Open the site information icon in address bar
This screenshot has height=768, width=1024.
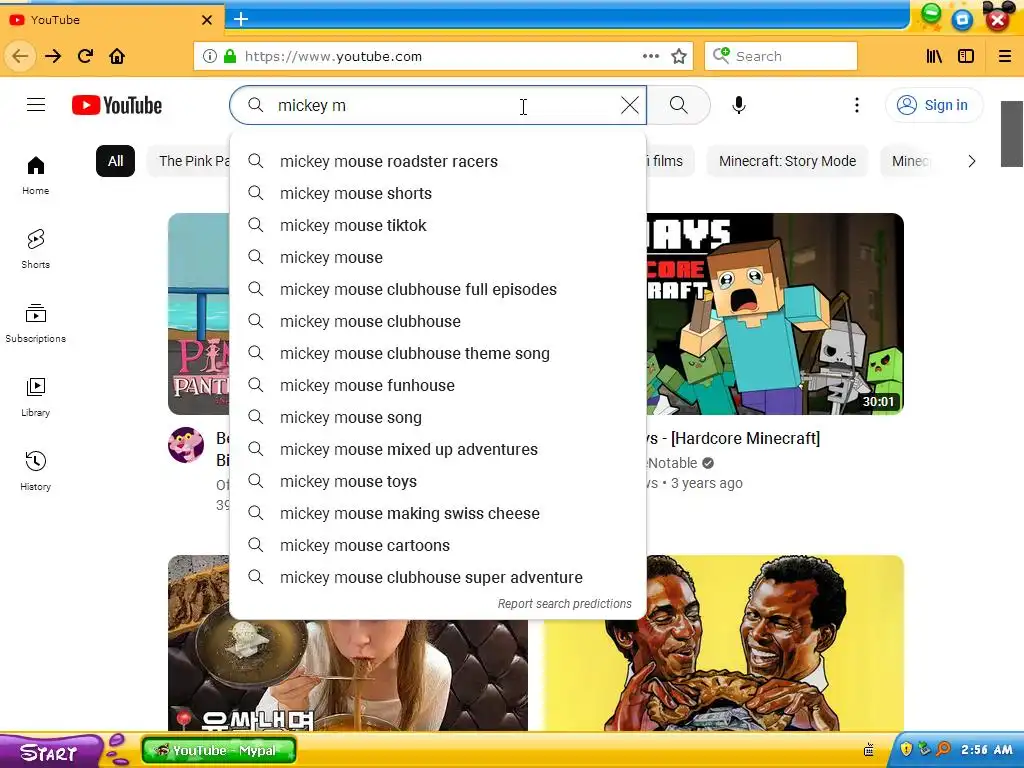coord(210,56)
